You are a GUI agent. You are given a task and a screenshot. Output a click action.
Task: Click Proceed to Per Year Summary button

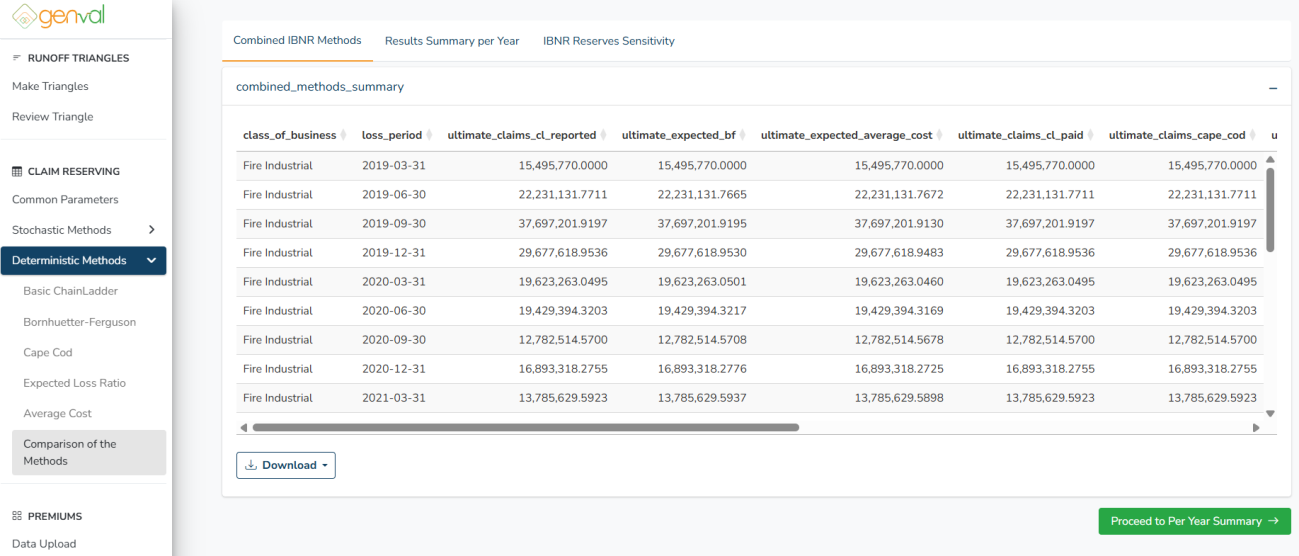click(1194, 521)
